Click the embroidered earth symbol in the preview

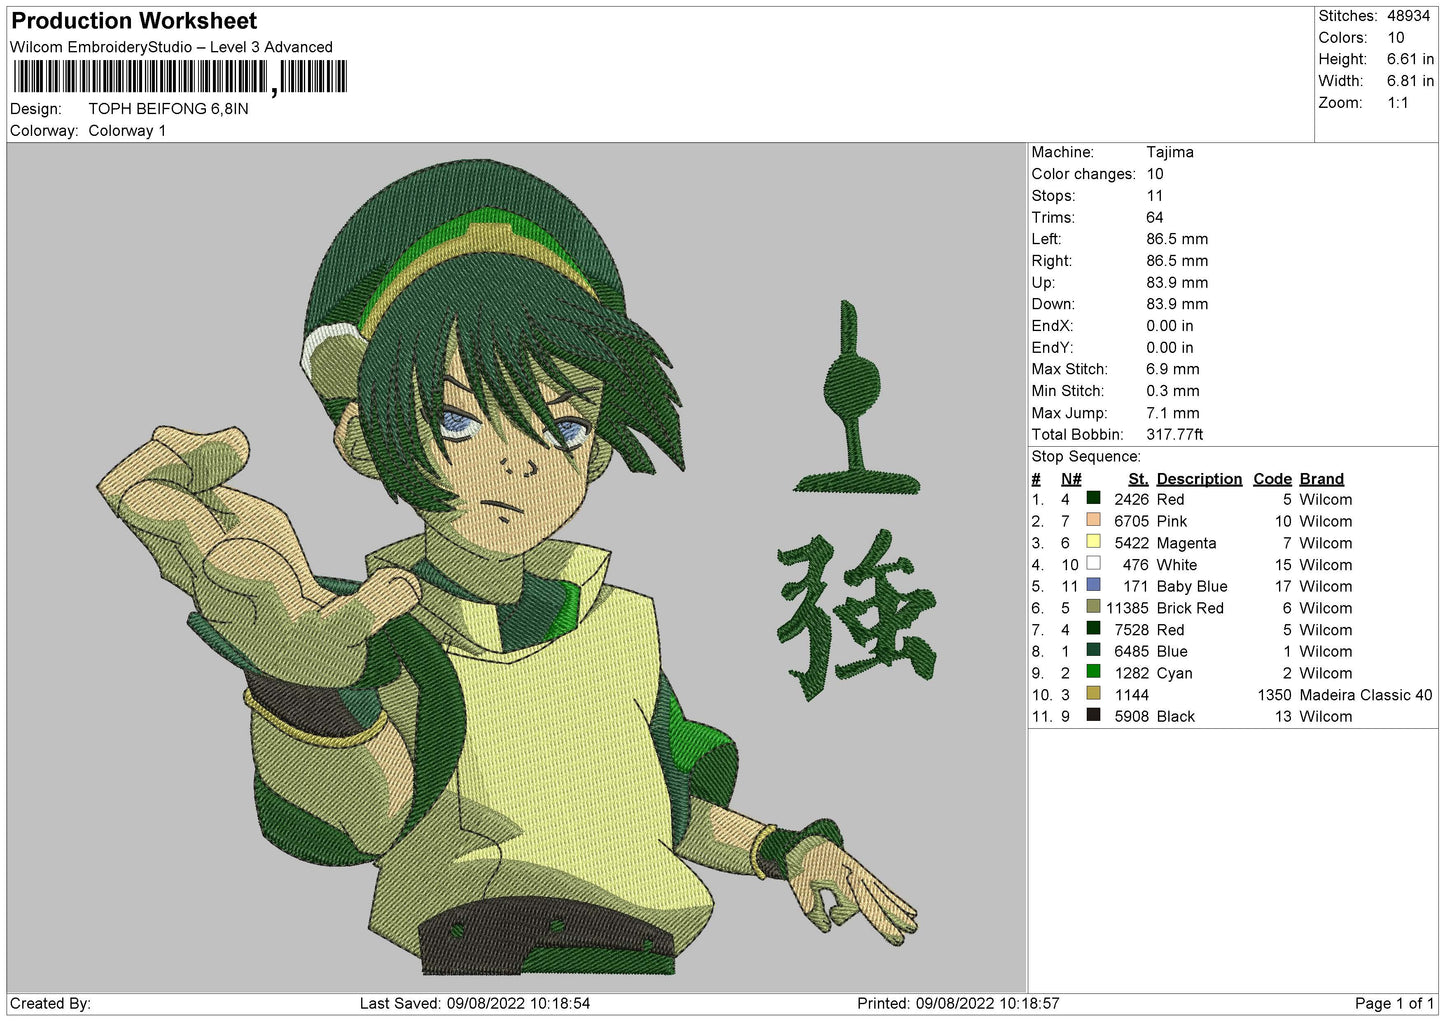point(855,397)
